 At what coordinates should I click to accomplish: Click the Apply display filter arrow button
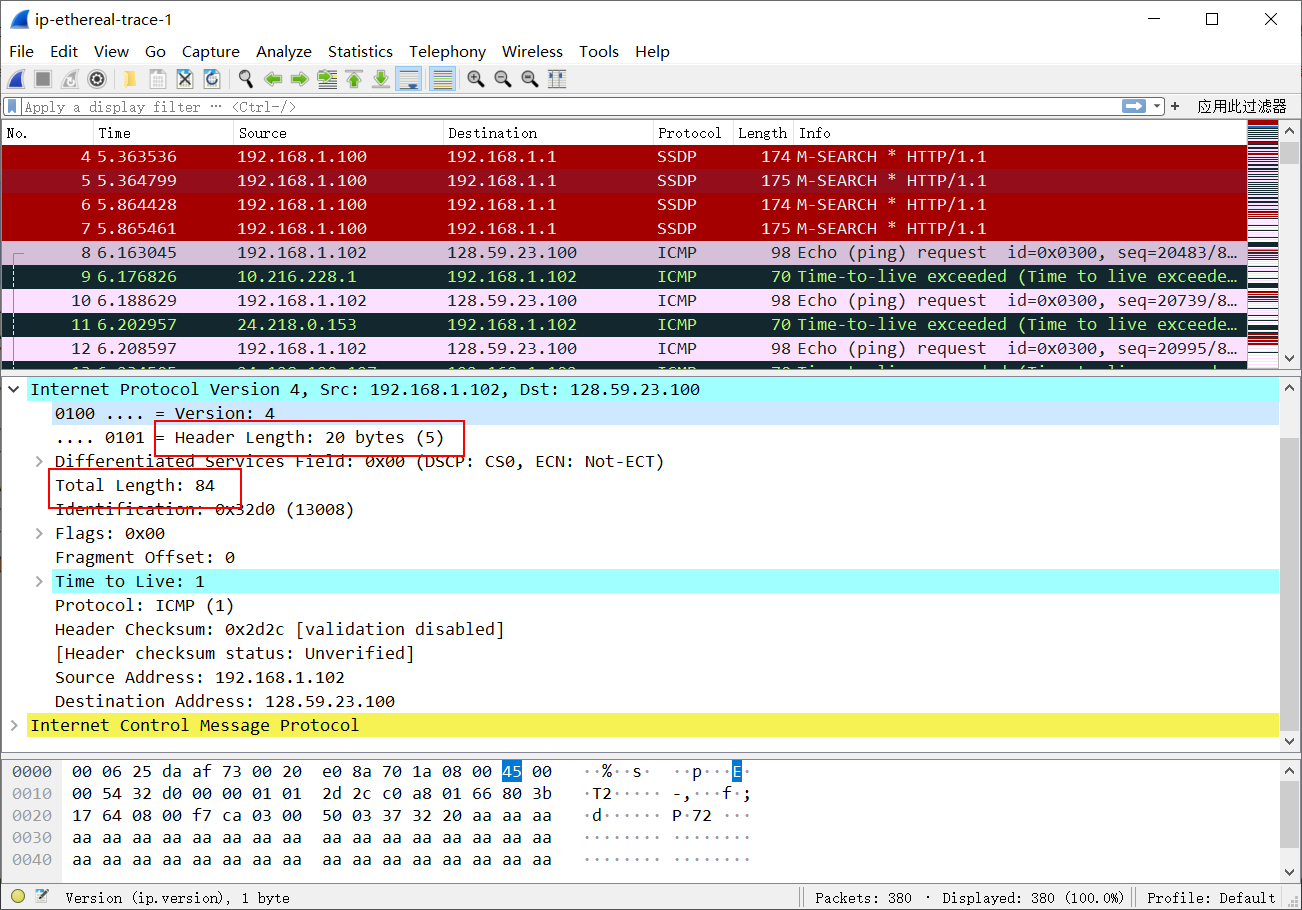tap(1133, 106)
